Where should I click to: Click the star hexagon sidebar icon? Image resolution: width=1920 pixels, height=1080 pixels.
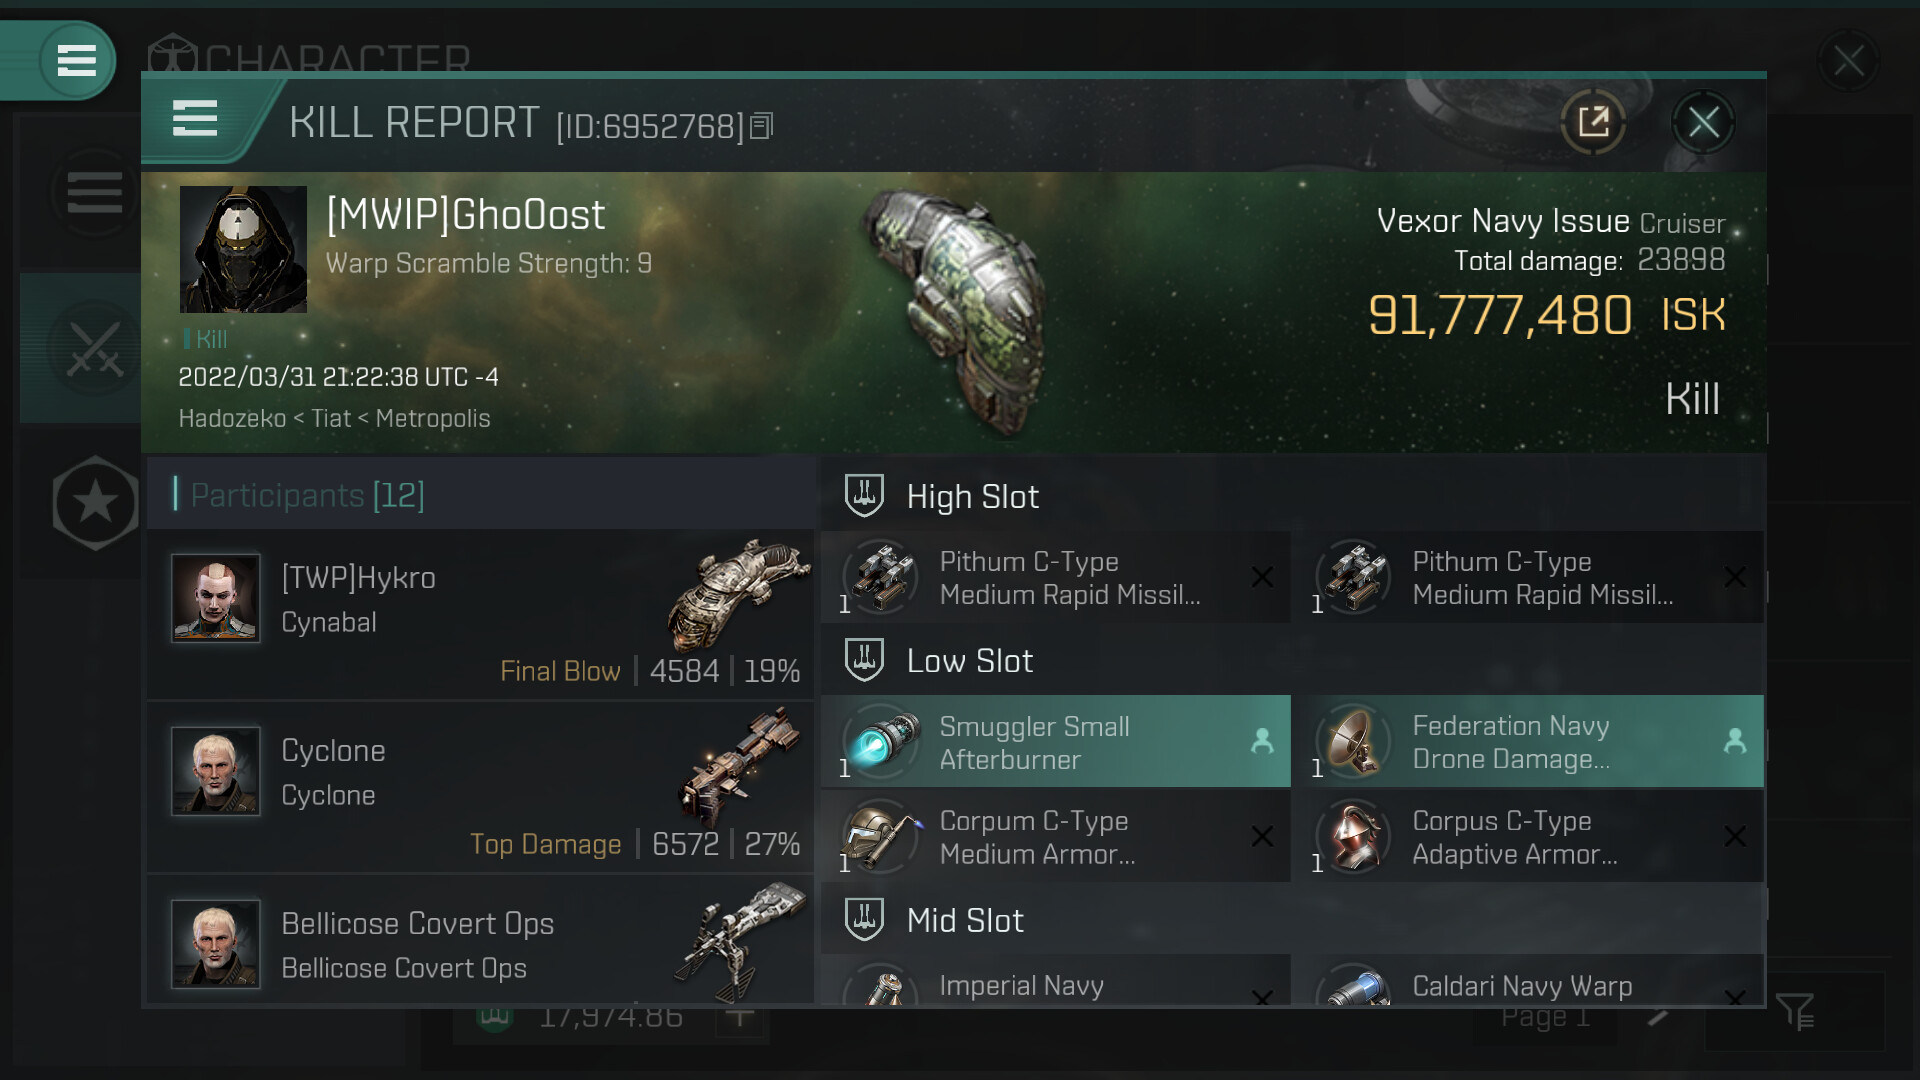point(95,502)
